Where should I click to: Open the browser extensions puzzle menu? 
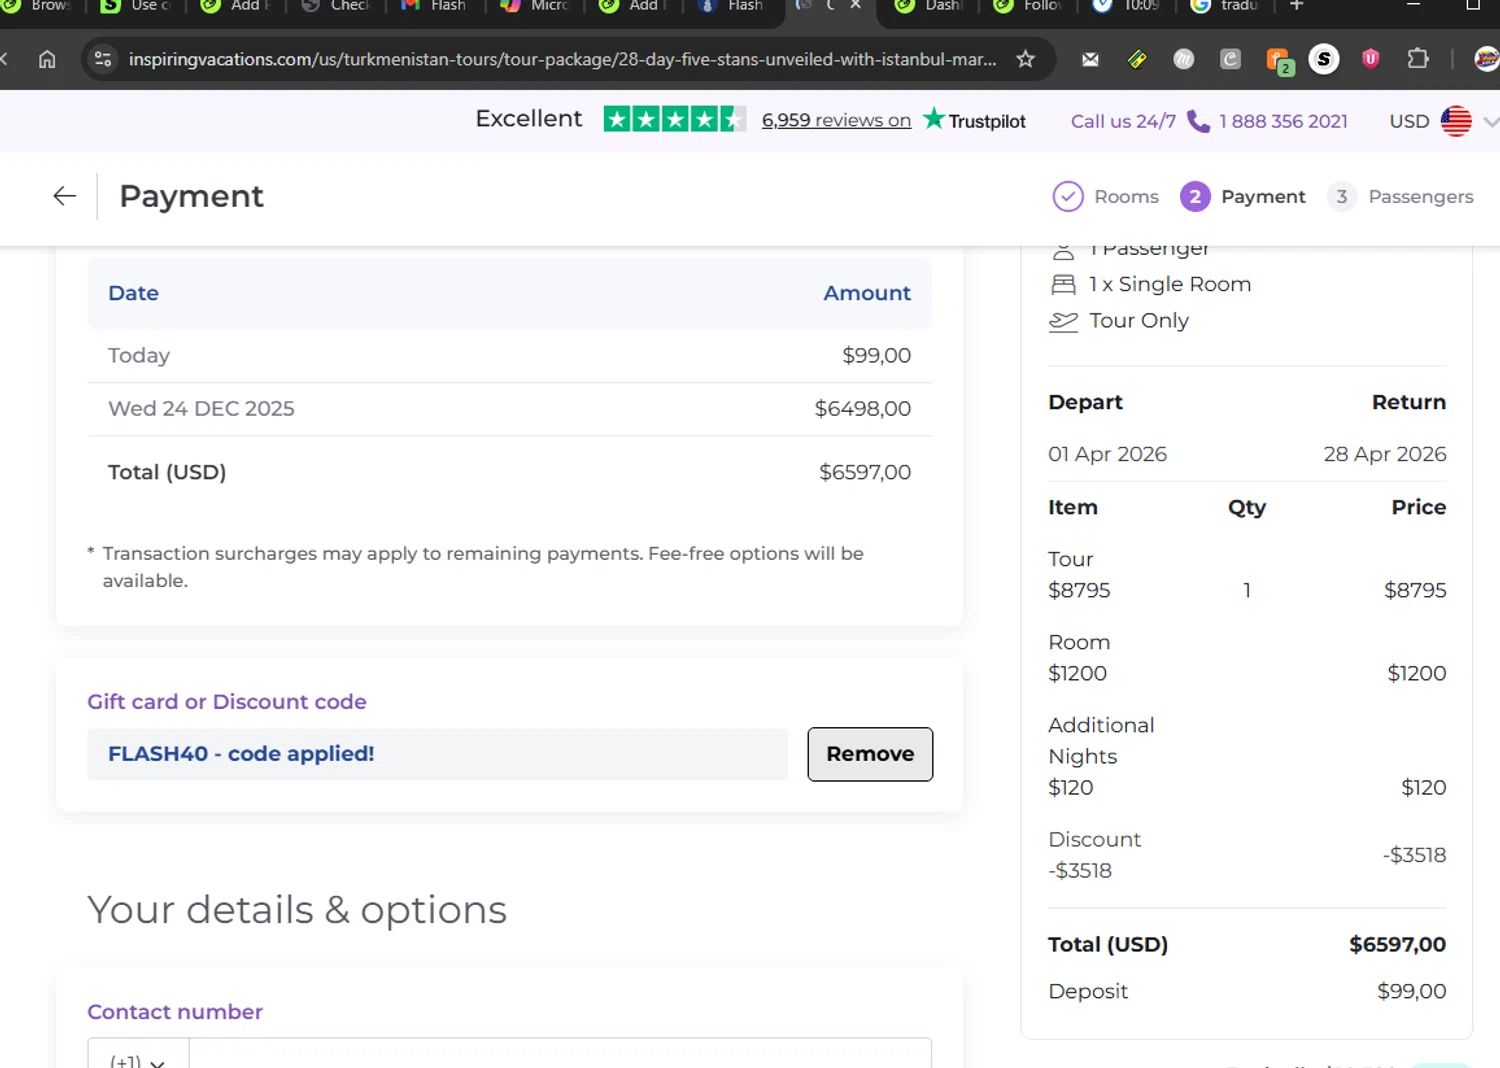tap(1417, 60)
